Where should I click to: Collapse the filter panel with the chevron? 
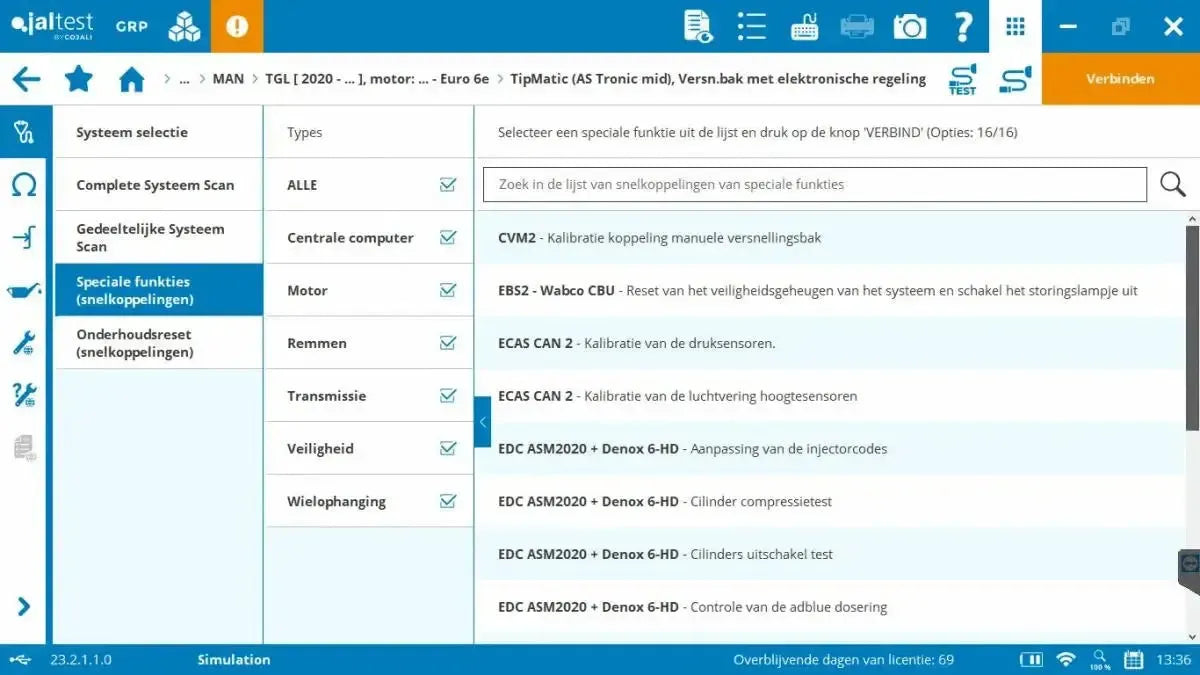point(483,422)
